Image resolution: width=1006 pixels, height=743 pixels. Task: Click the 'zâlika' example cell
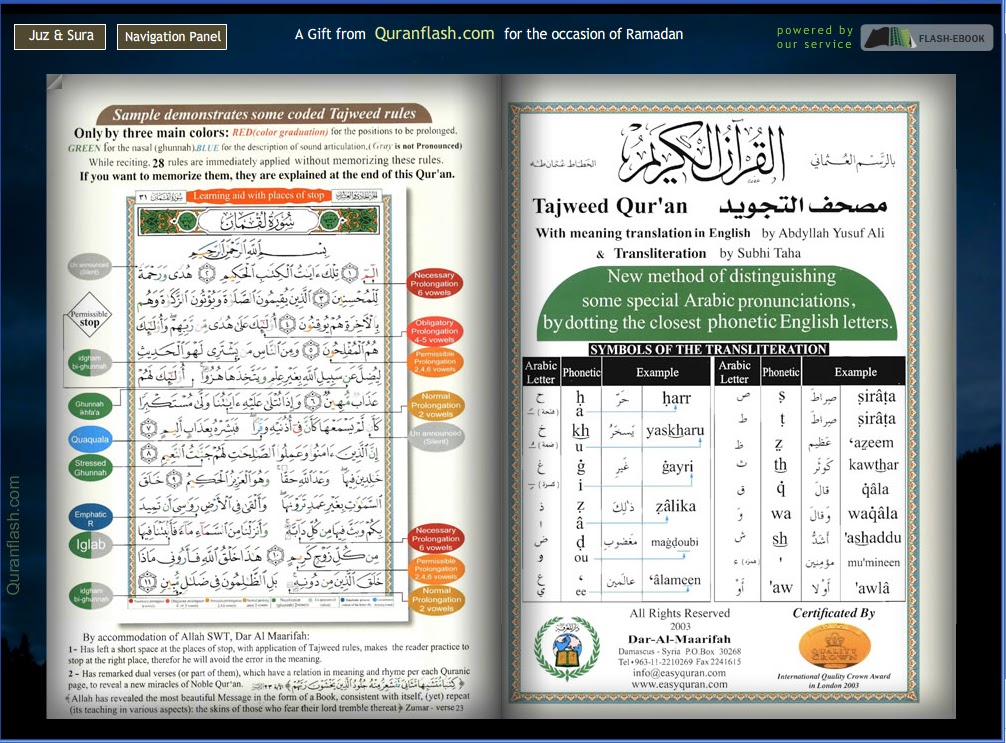(675, 506)
